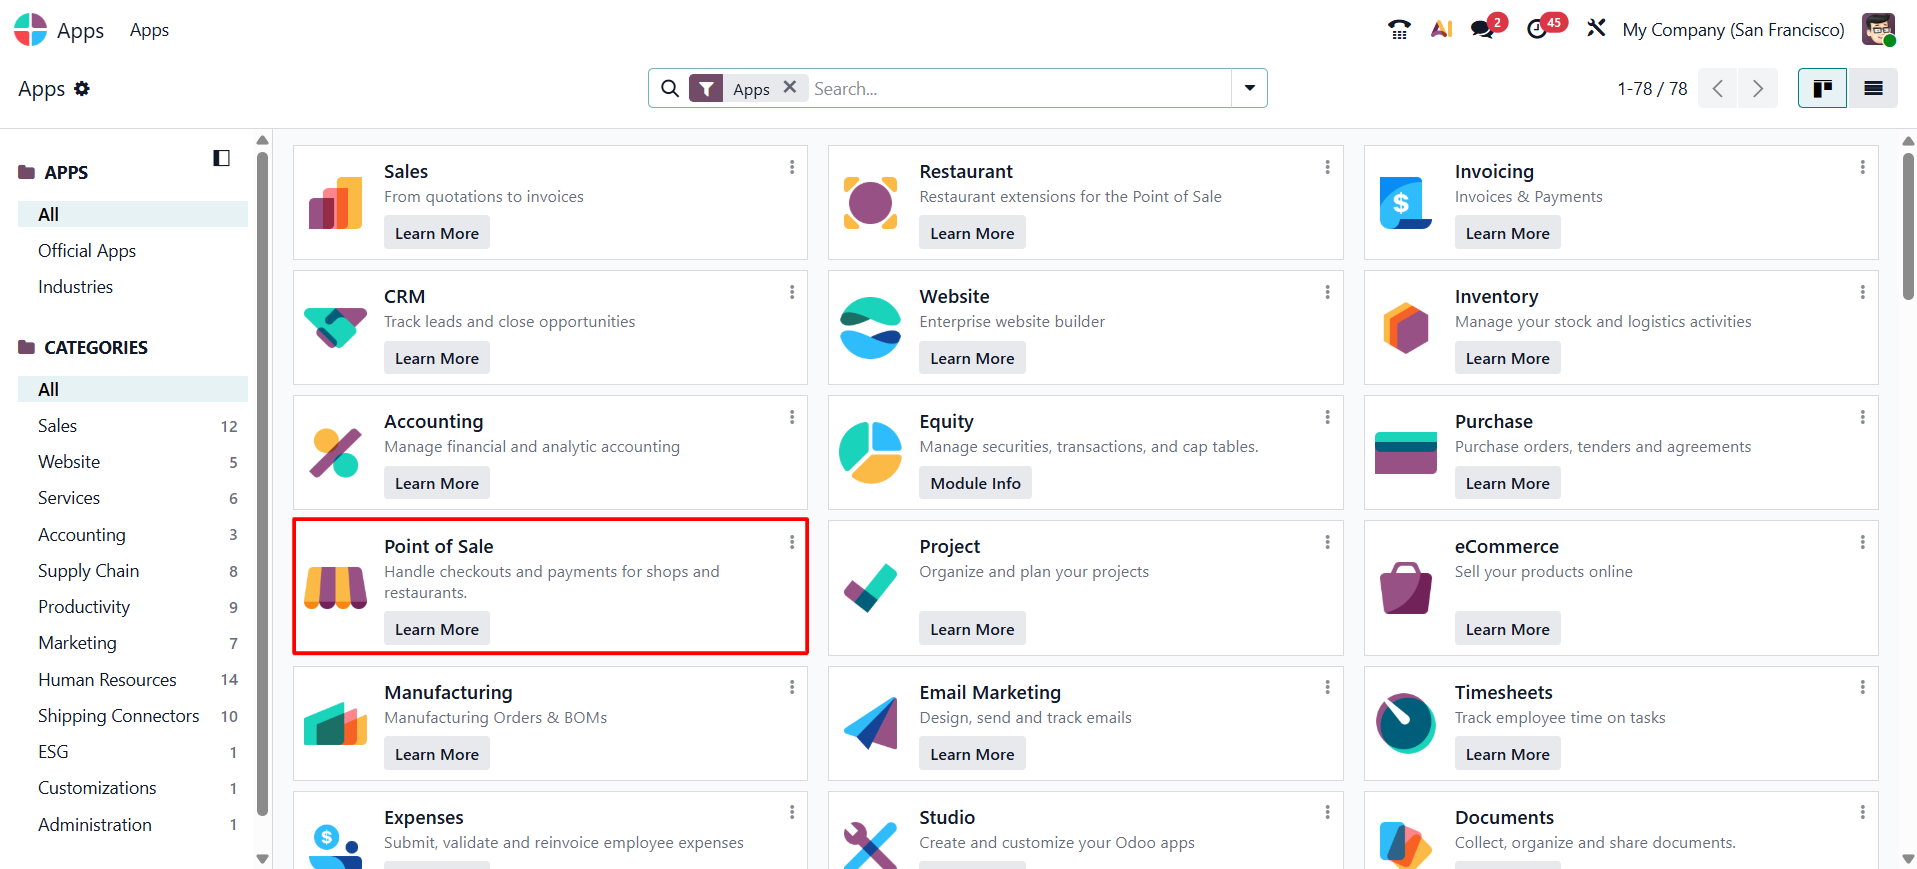Click the Sales app icon

coord(336,203)
